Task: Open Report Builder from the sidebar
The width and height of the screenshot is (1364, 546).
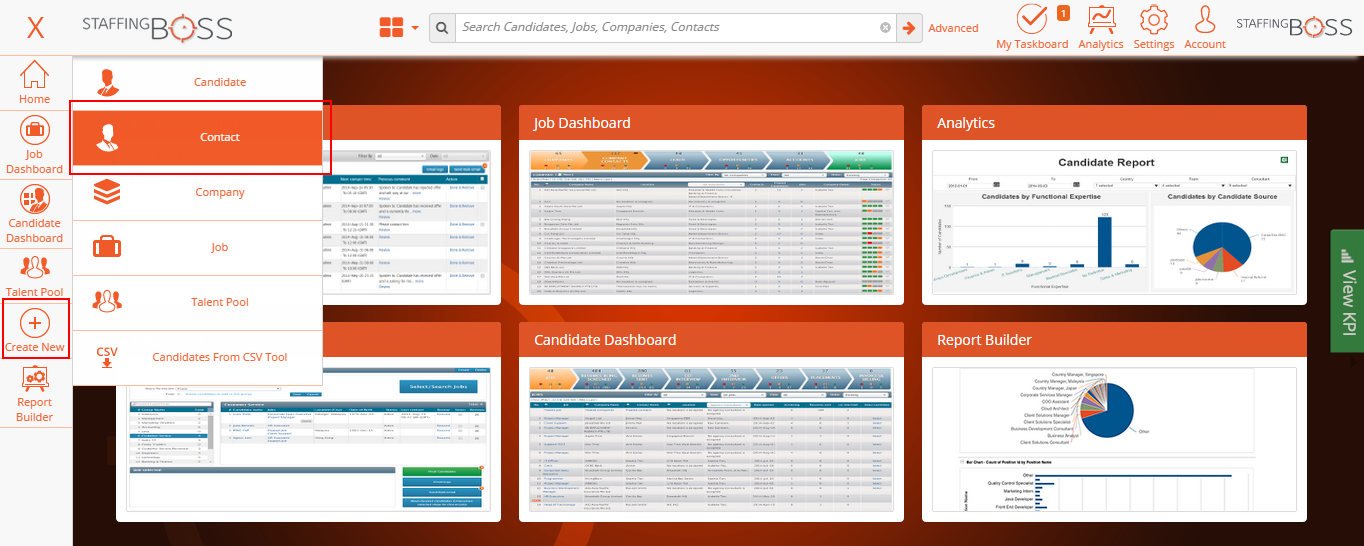Action: click(34, 394)
